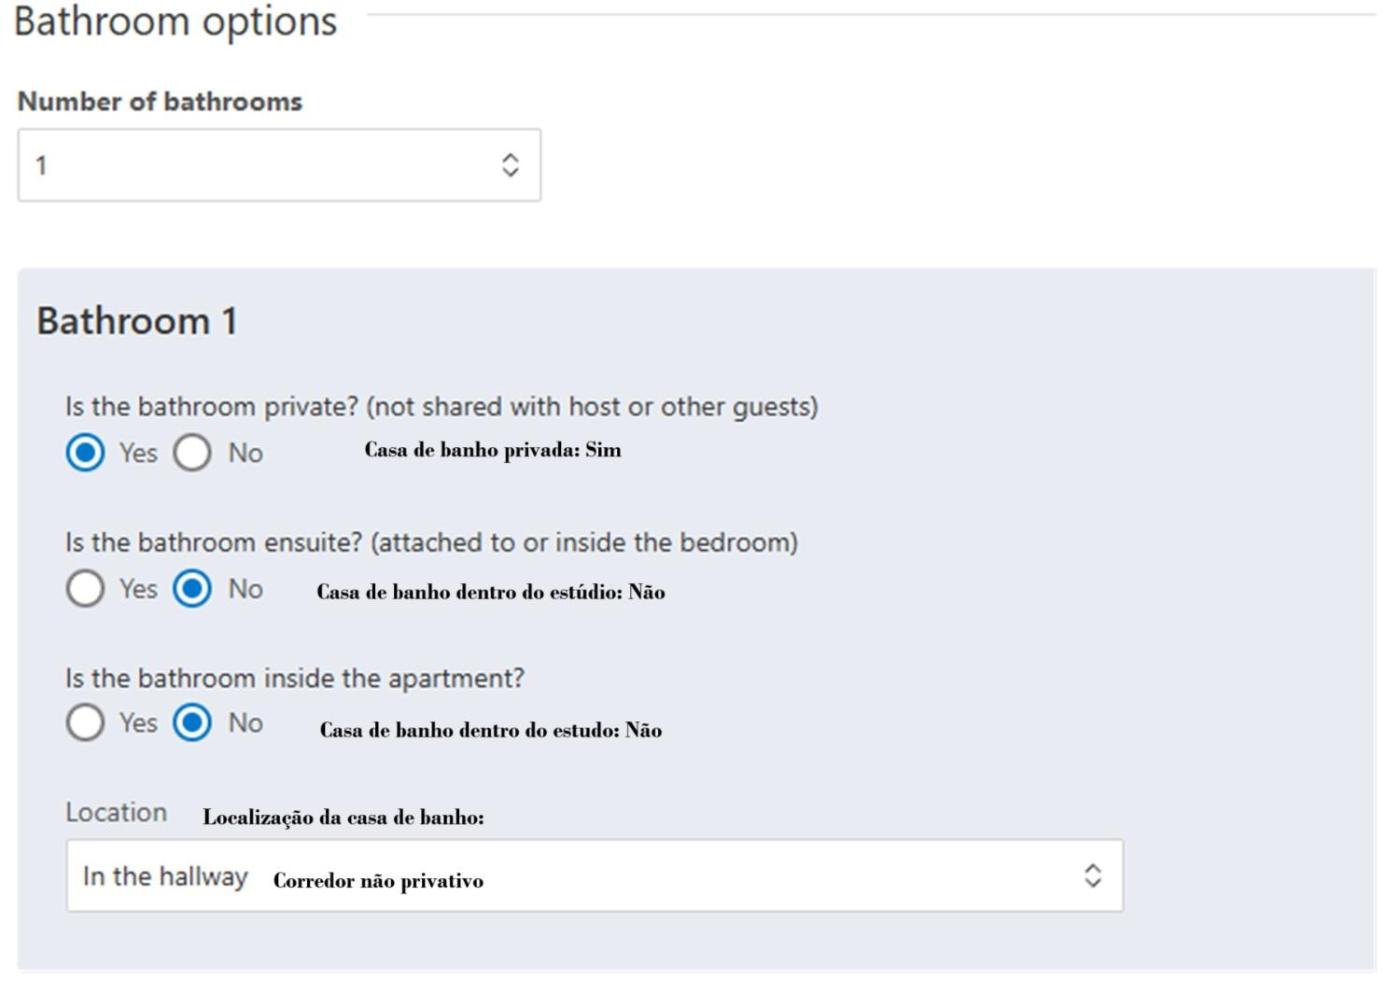
Task: Select No radio for private bathroom
Action: pyautogui.click(x=192, y=453)
